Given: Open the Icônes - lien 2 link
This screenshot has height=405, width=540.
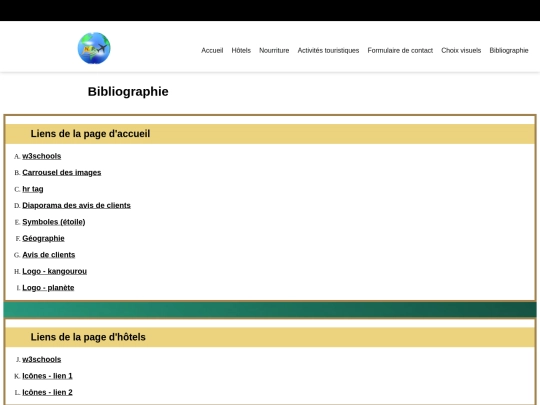Looking at the screenshot, I should click(x=48, y=392).
